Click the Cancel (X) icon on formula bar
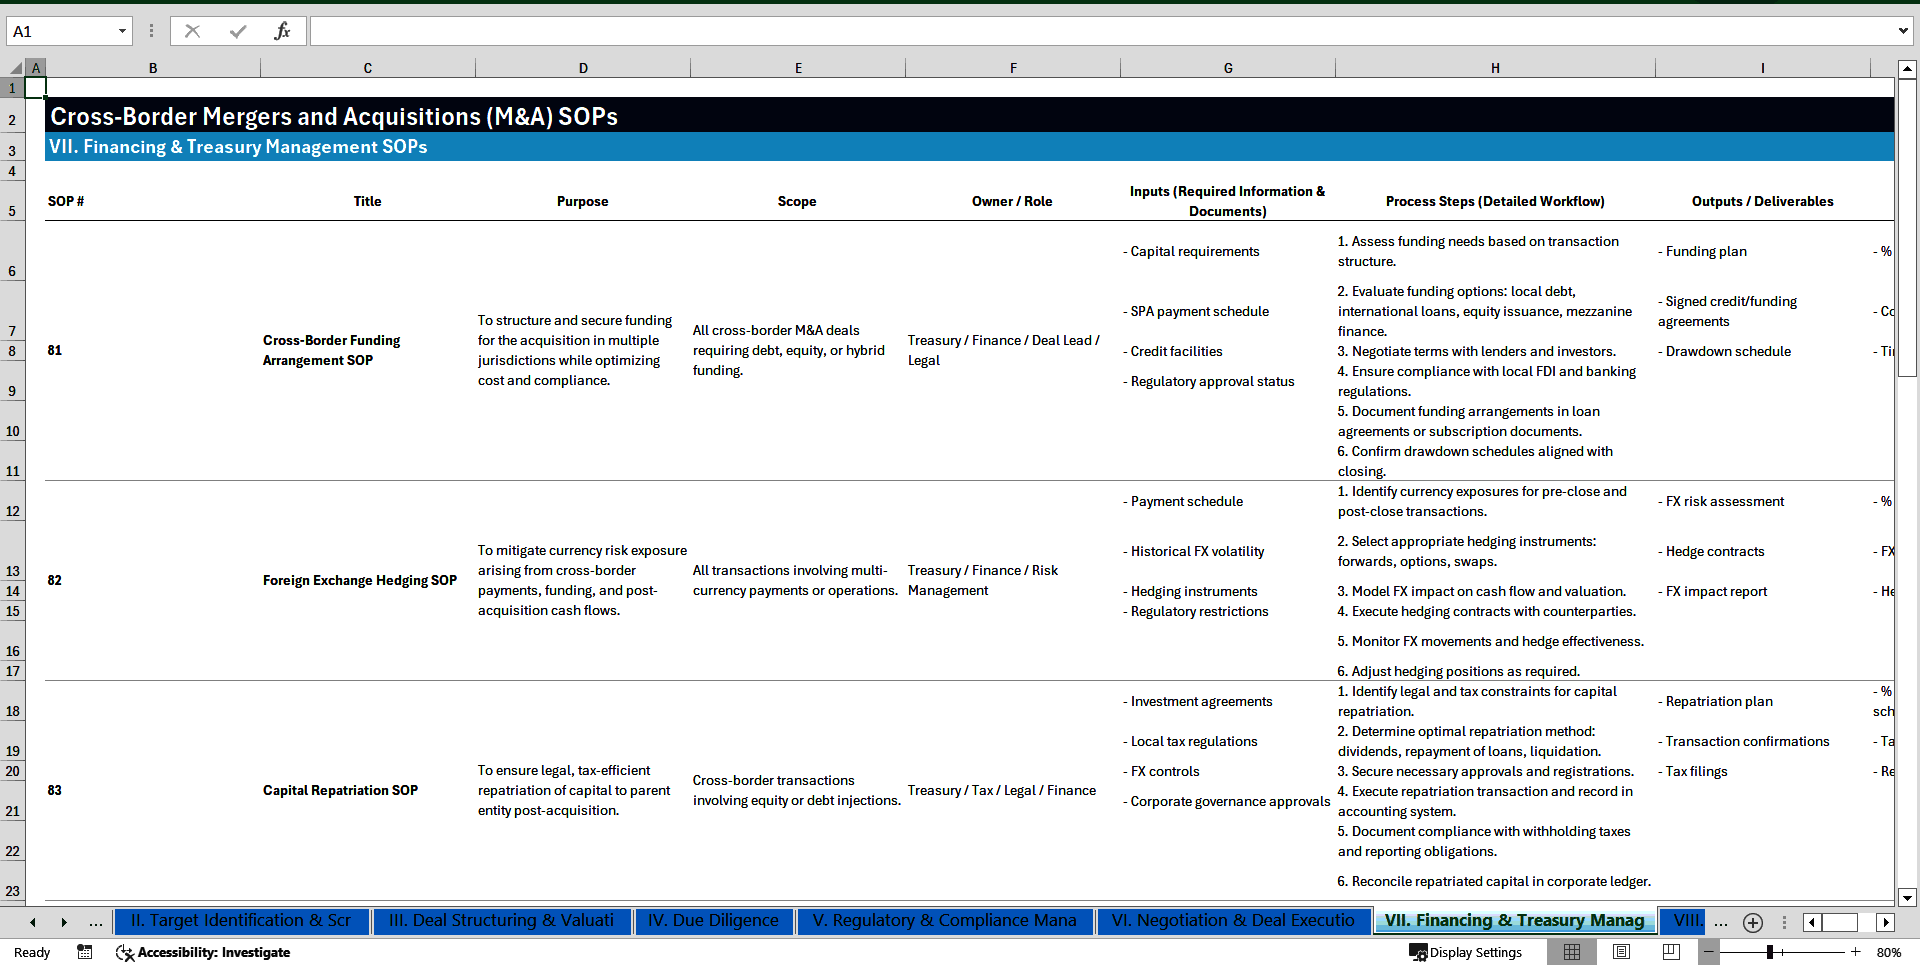This screenshot has width=1920, height=966. click(x=192, y=30)
